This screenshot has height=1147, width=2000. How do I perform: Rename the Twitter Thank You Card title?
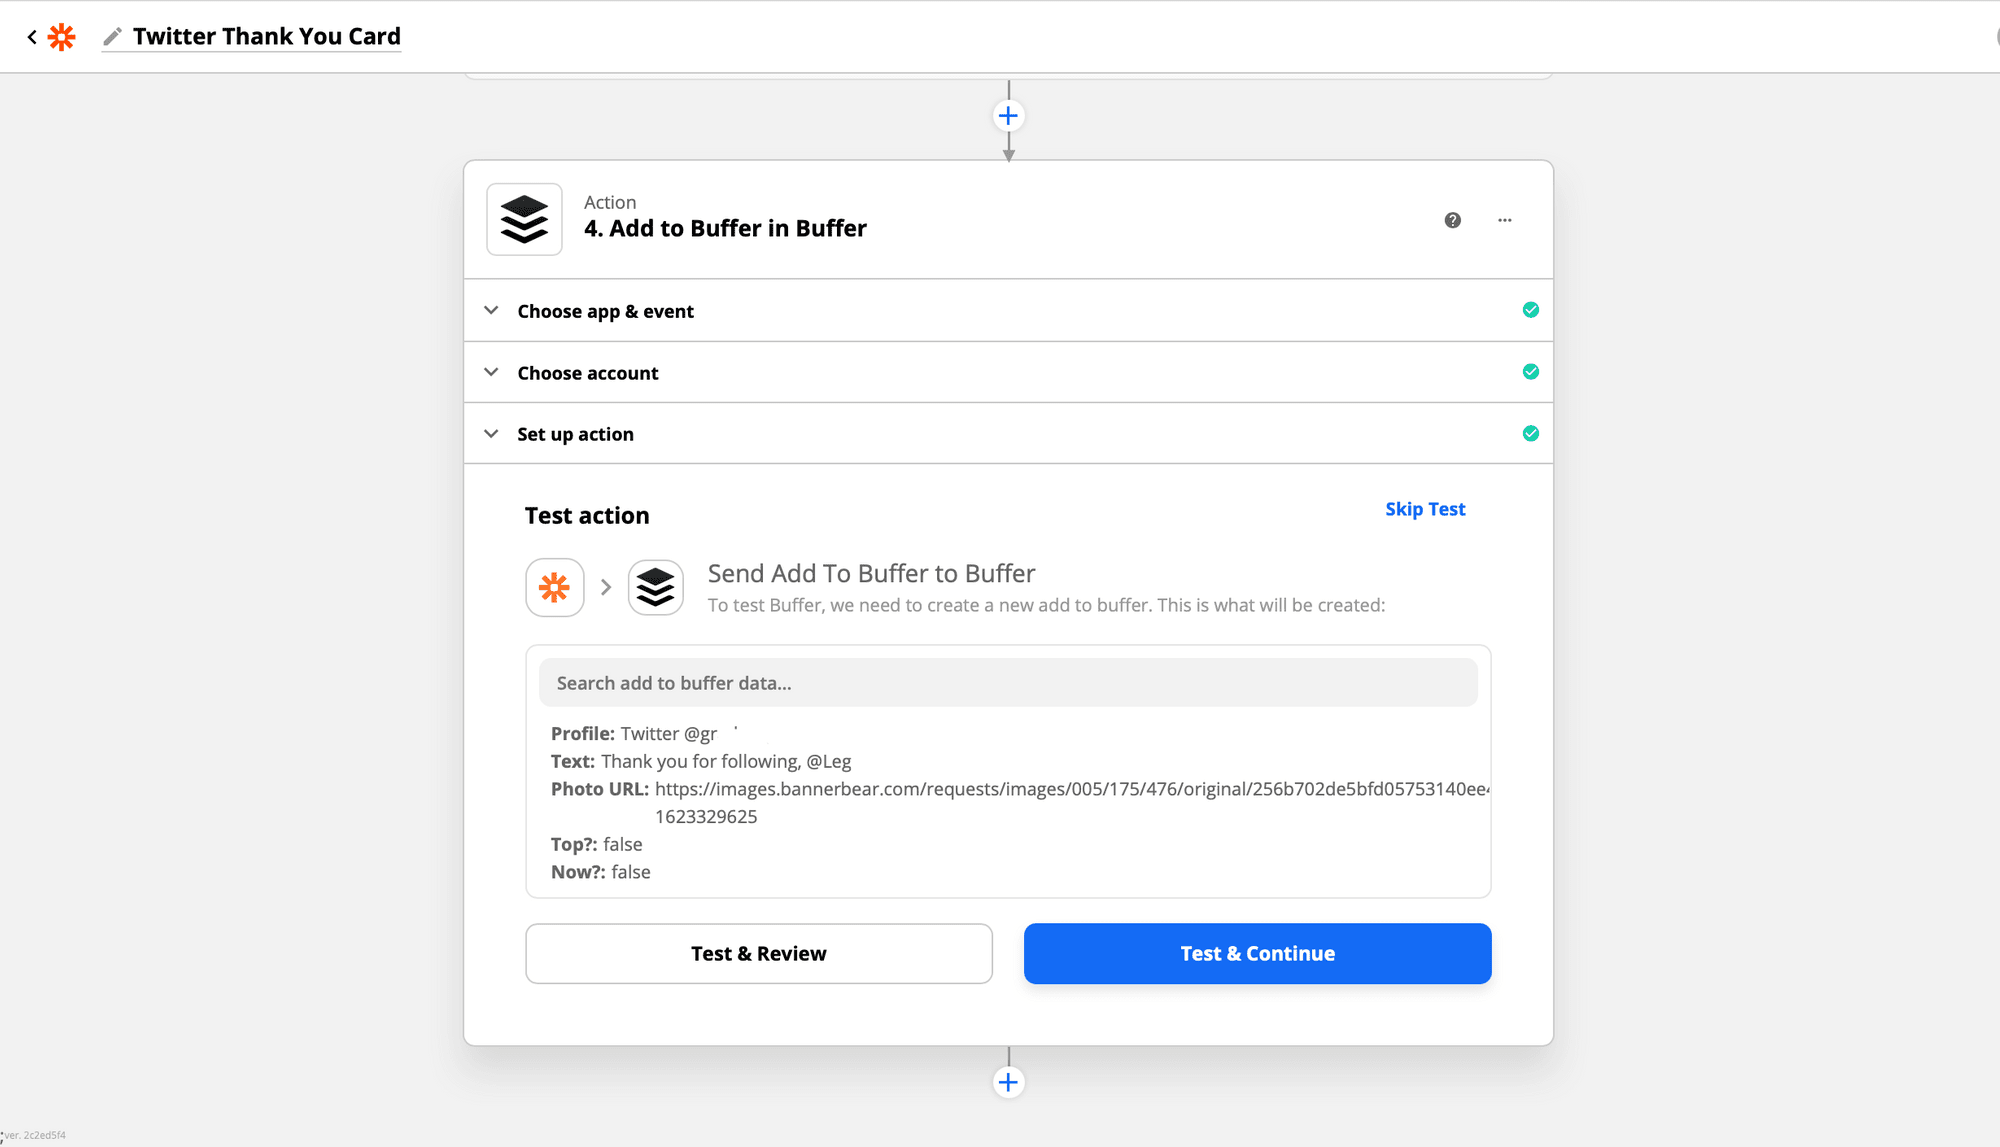(x=266, y=36)
